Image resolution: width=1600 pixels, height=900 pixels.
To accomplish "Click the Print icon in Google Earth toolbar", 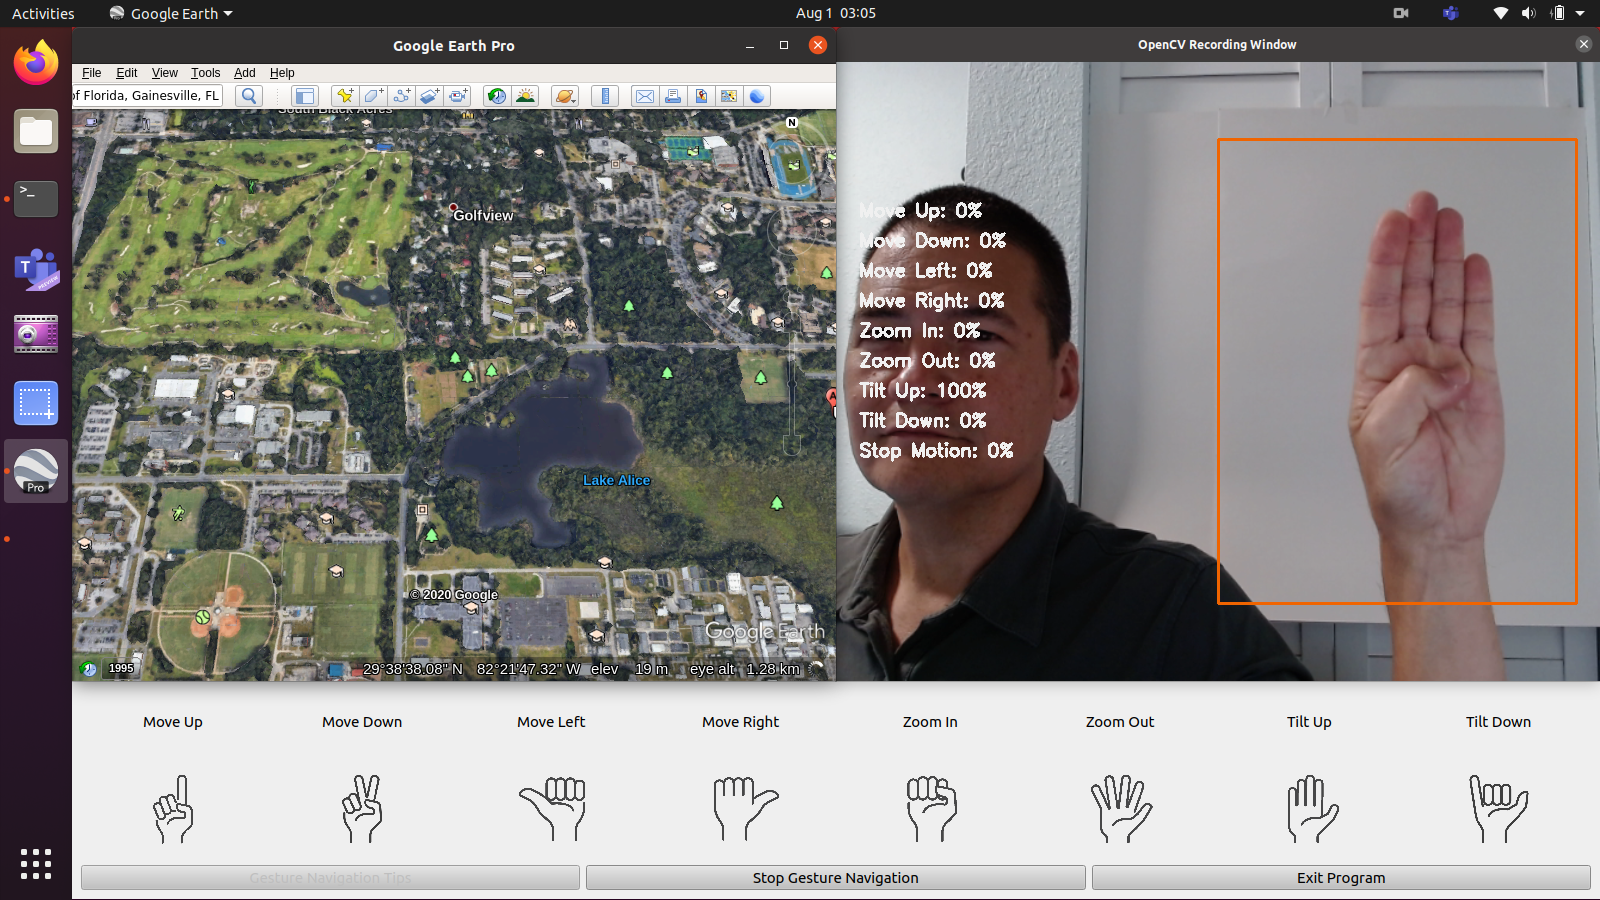I will 673,96.
